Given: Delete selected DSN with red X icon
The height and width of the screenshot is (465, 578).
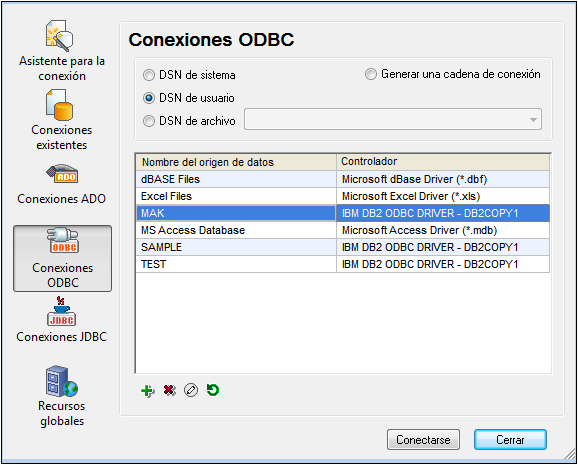Looking at the screenshot, I should (x=169, y=390).
